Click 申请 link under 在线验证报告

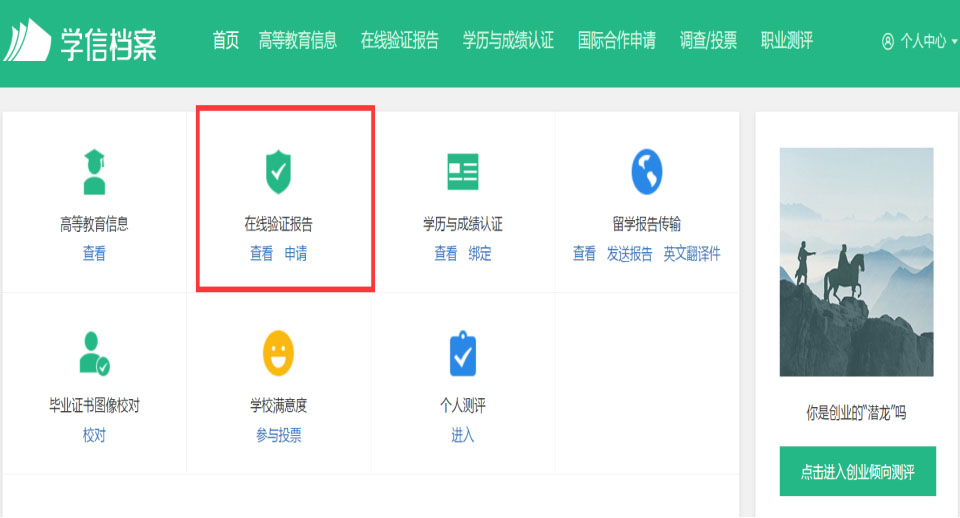[296, 254]
